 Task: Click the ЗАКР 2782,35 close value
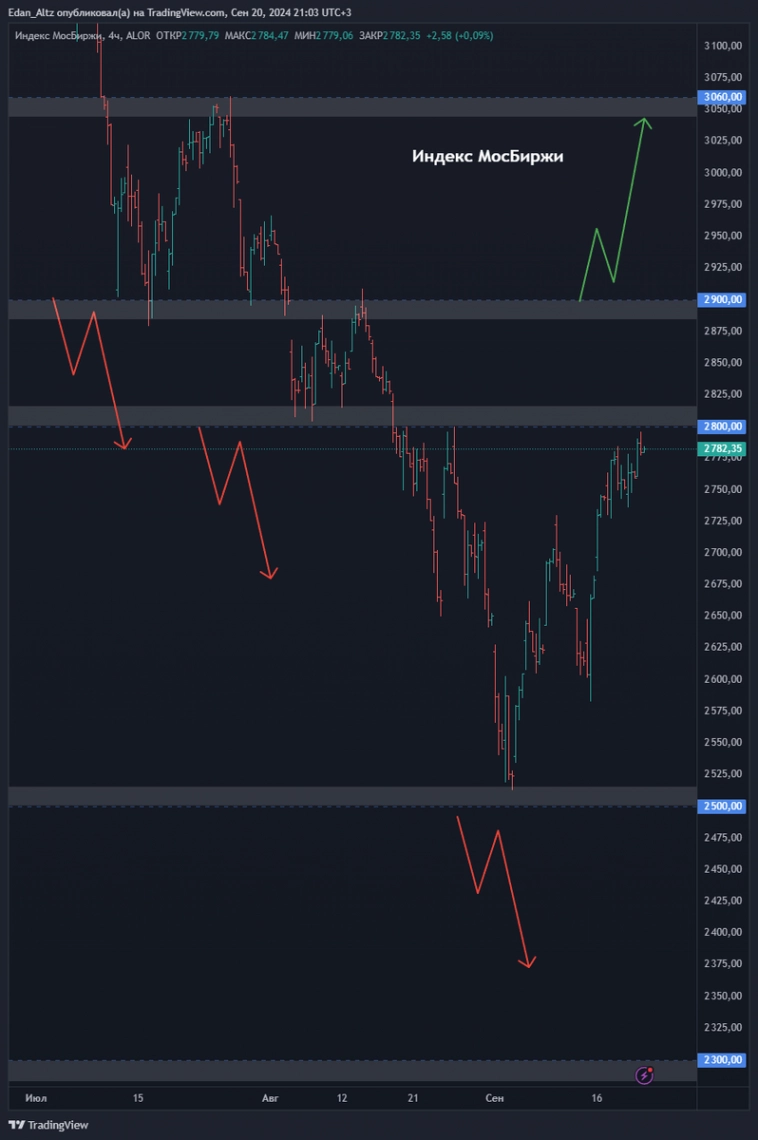[390, 35]
